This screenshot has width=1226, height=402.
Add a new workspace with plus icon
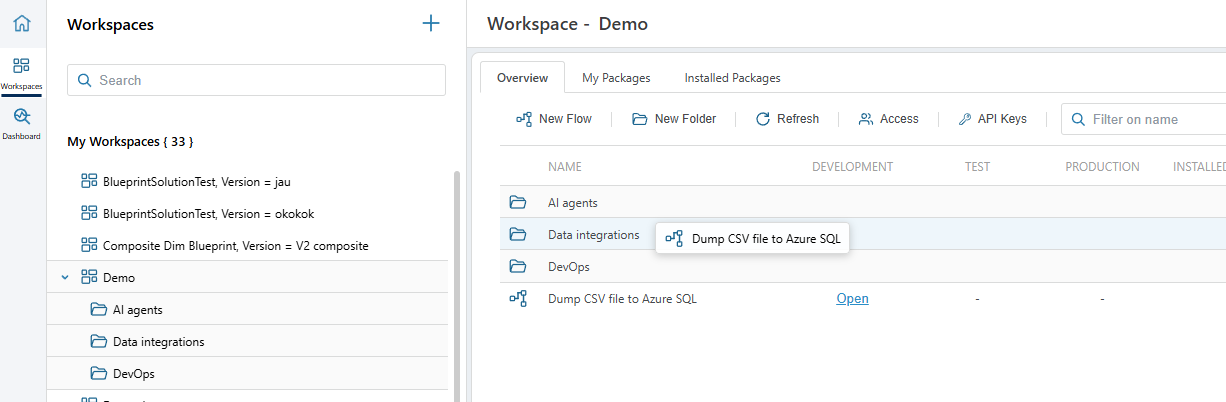point(431,23)
